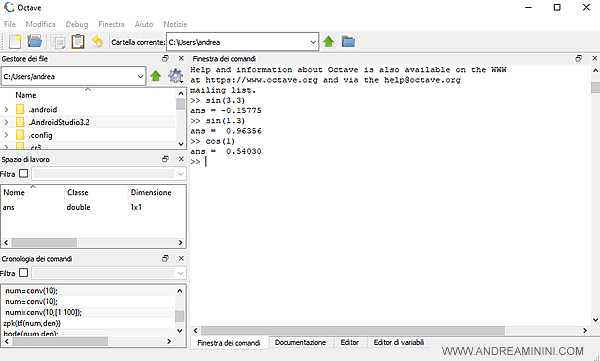The image size is (600, 361).
Task: Expand the .AndroidStudio3.2 tree node
Action: (6, 122)
